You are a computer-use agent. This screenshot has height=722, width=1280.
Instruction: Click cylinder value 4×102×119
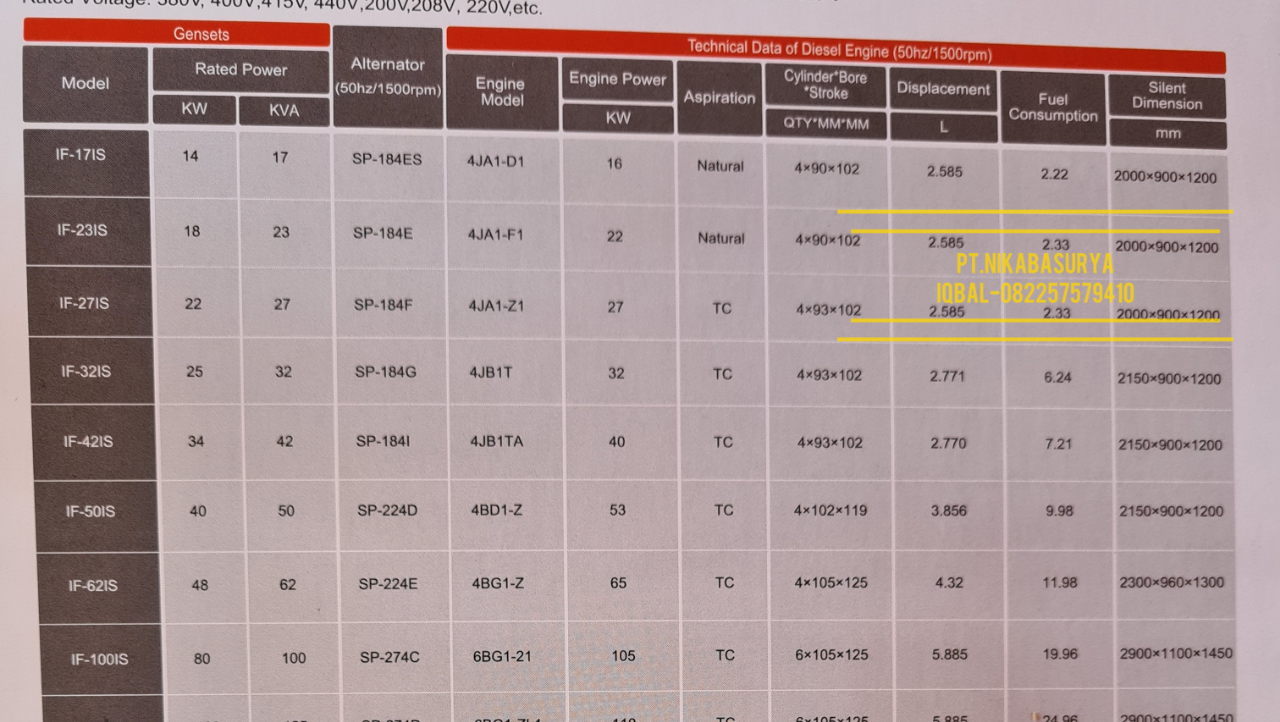coord(830,510)
